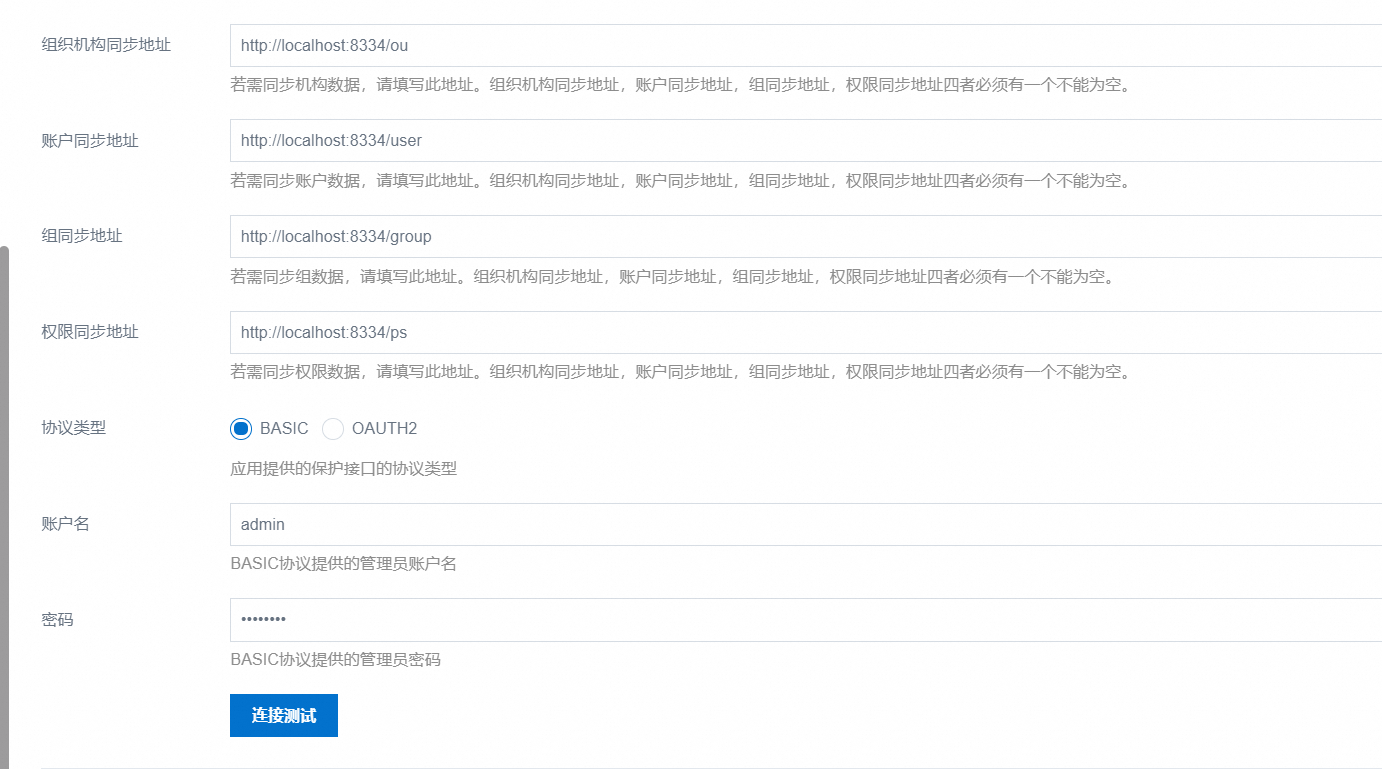This screenshot has height=769, width=1382.
Task: Click the 协议类型 label text
Action: (x=74, y=428)
